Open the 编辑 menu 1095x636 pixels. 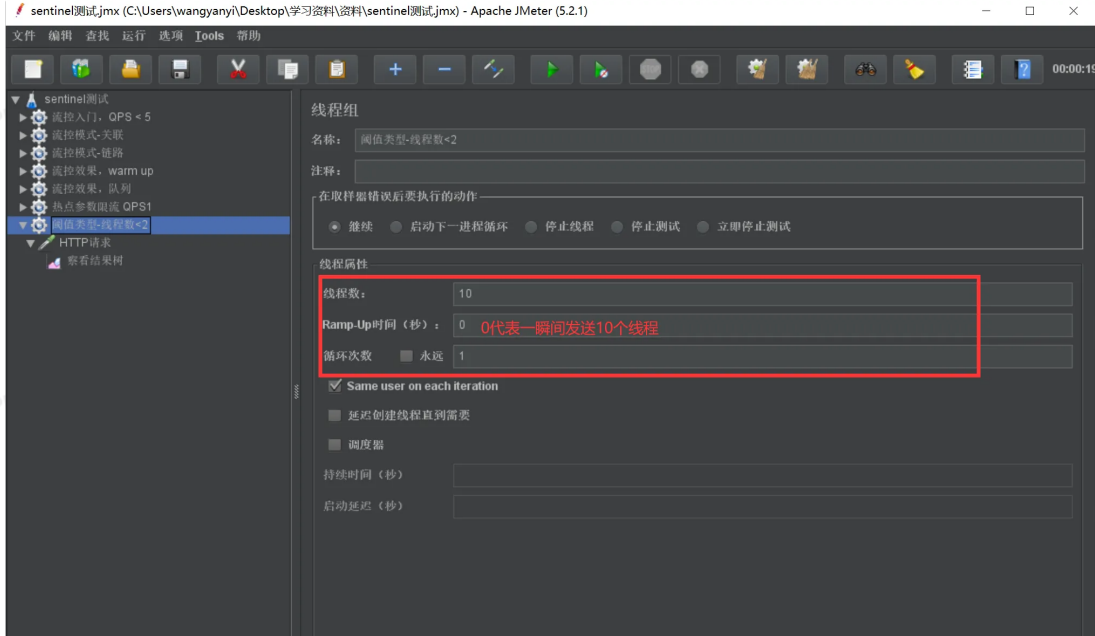tap(60, 36)
